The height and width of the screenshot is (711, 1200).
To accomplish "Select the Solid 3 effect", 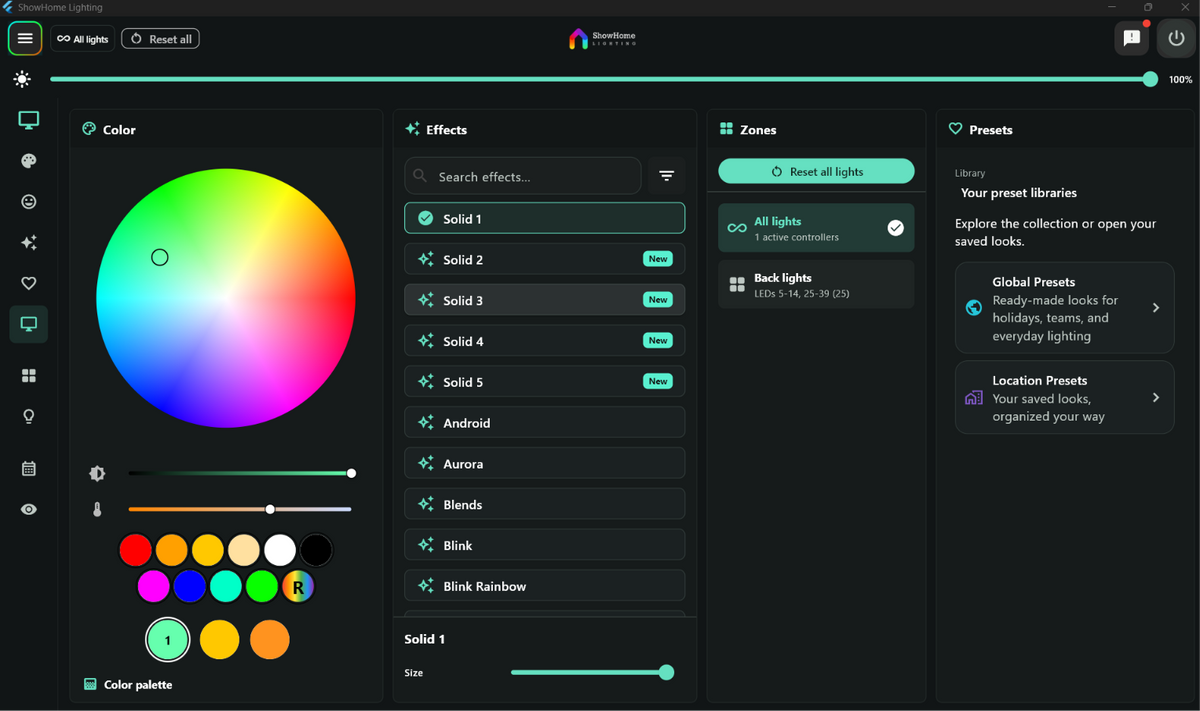I will point(545,300).
